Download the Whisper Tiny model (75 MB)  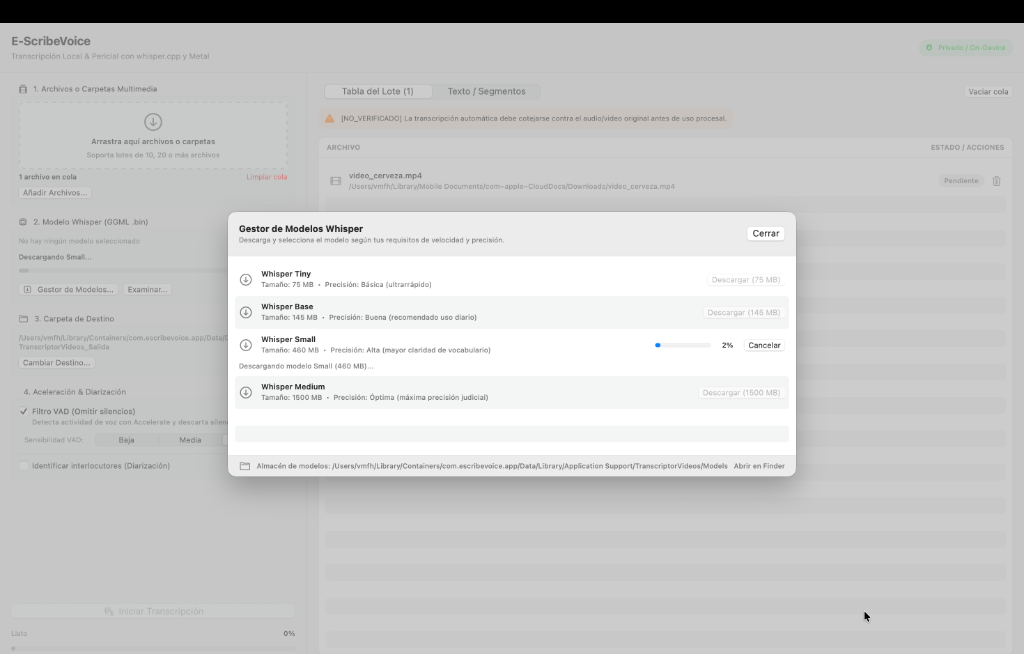[746, 280]
